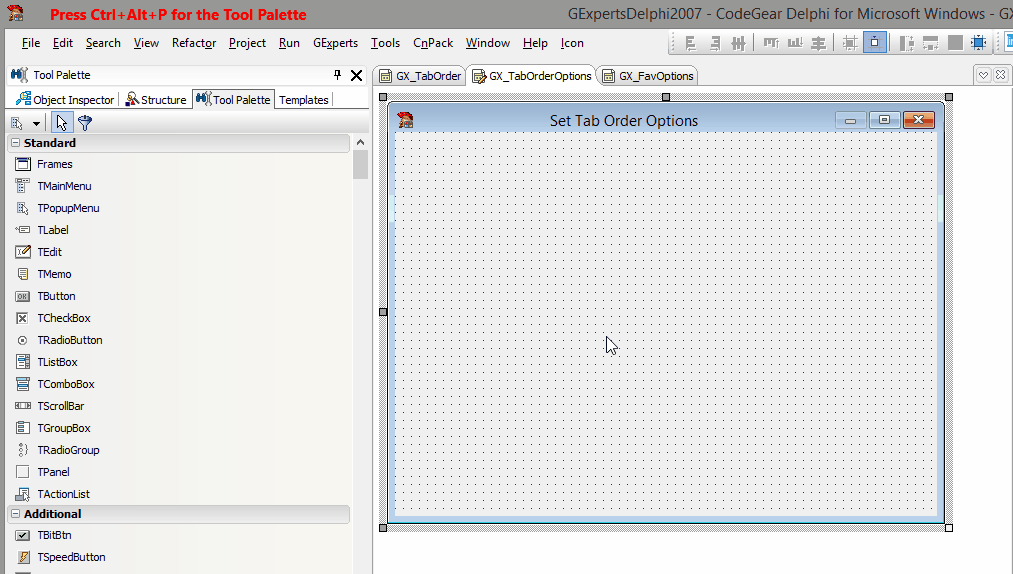The height and width of the screenshot is (574, 1013).
Task: Click the Align Tops toolbar icon
Action: pyautogui.click(x=771, y=43)
